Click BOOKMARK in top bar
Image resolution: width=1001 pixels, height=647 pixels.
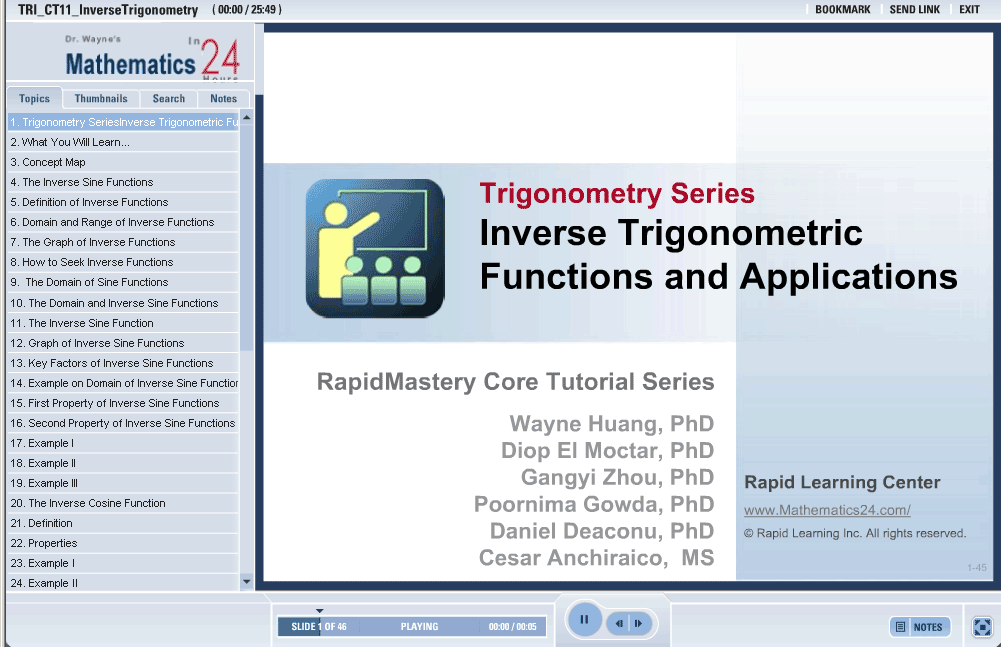(843, 10)
